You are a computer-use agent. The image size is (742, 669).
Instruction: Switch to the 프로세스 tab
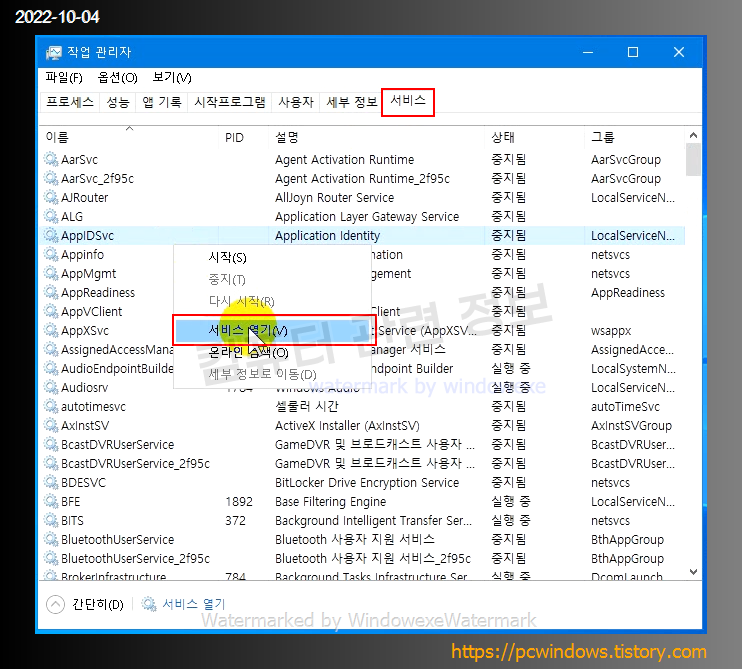point(70,102)
